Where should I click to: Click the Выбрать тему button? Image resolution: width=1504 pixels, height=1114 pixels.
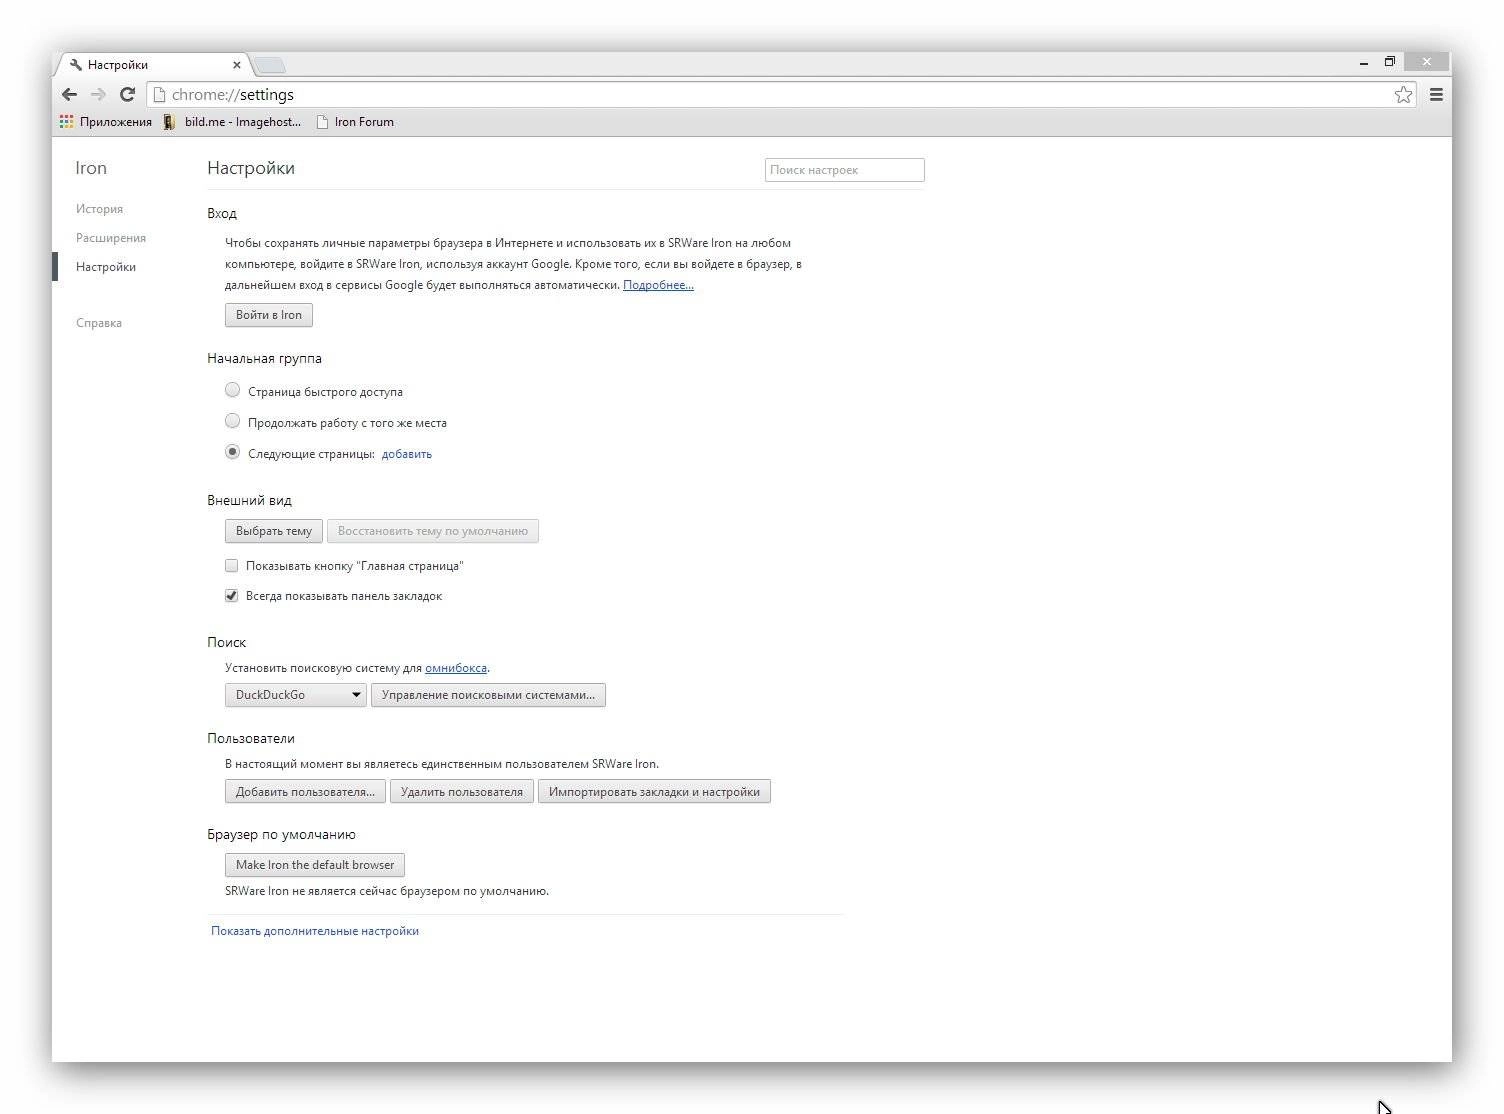pyautogui.click(x=274, y=531)
